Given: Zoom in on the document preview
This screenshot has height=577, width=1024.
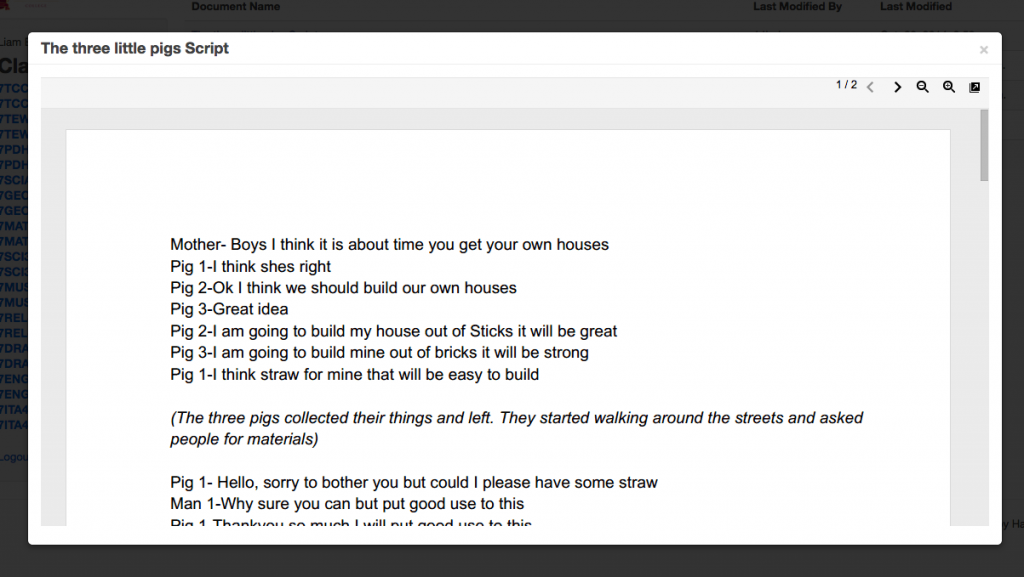Looking at the screenshot, I should pos(949,87).
